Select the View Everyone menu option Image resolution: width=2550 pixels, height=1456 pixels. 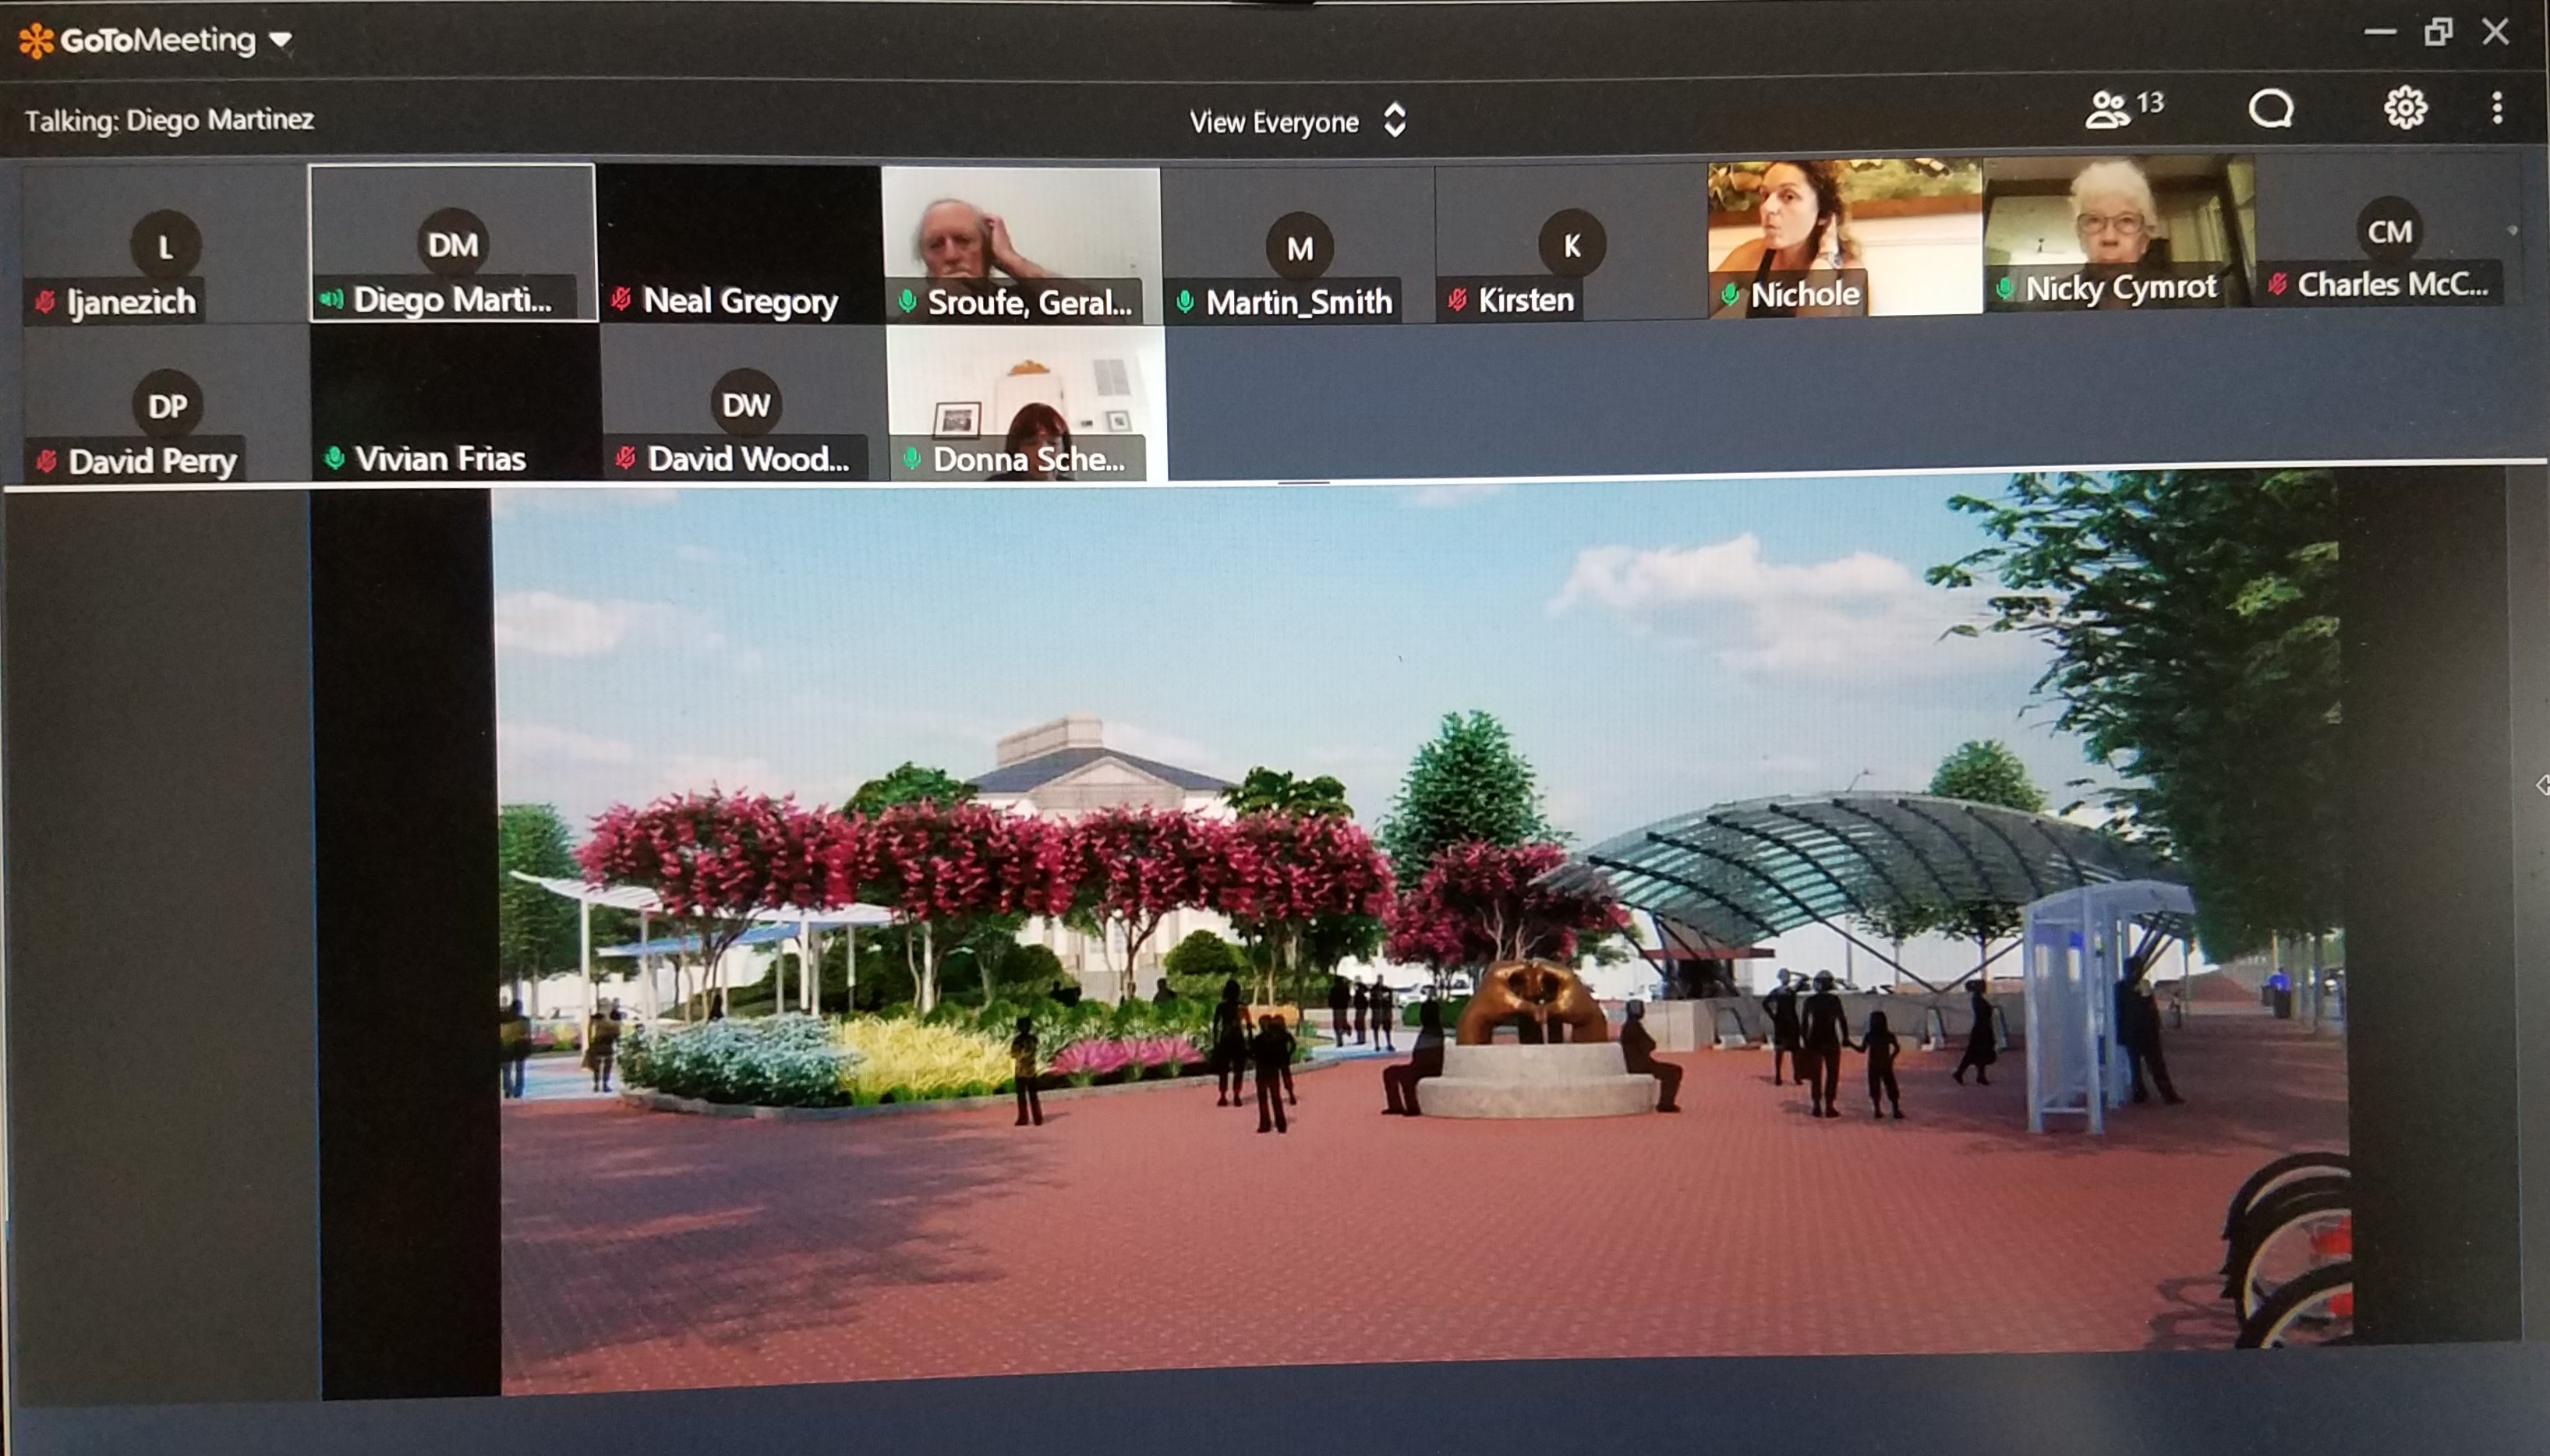coord(1273,121)
